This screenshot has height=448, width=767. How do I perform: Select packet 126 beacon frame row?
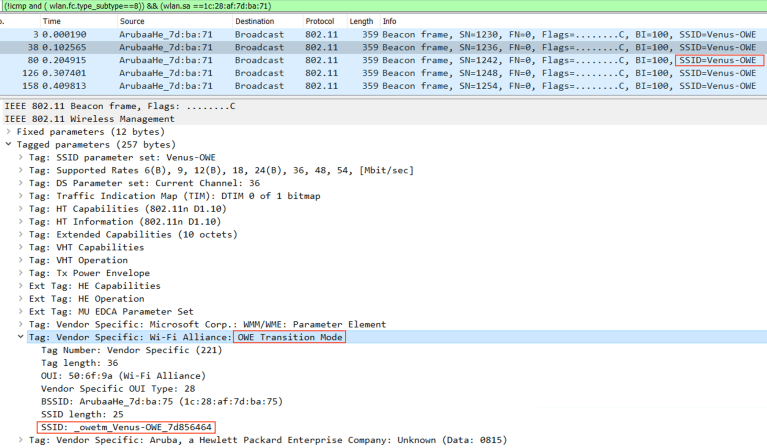300,73
